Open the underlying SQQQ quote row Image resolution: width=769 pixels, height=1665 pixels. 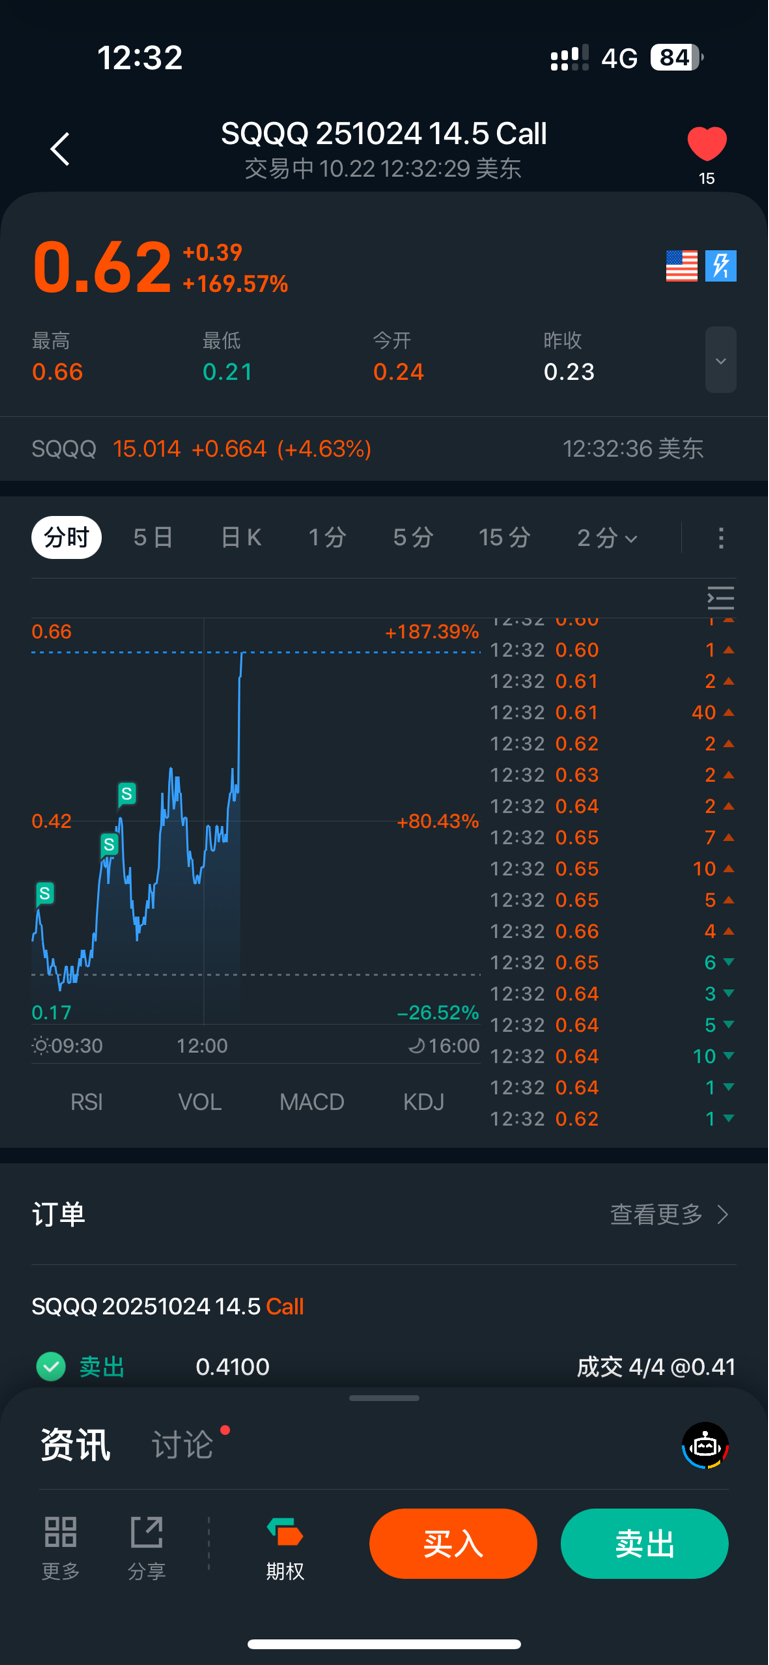click(x=384, y=449)
